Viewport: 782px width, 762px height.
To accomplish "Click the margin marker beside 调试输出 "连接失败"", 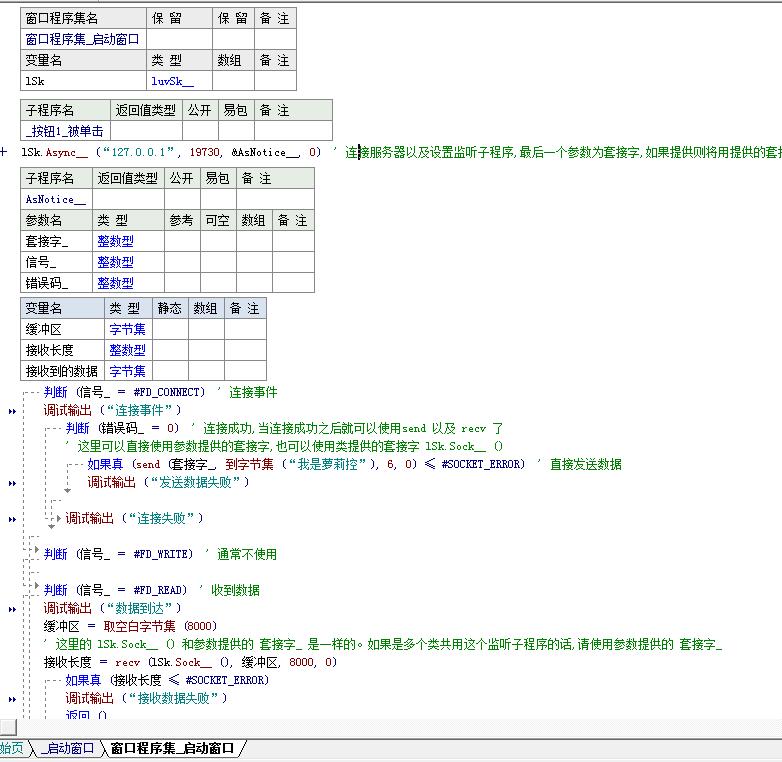I will click(x=13, y=519).
